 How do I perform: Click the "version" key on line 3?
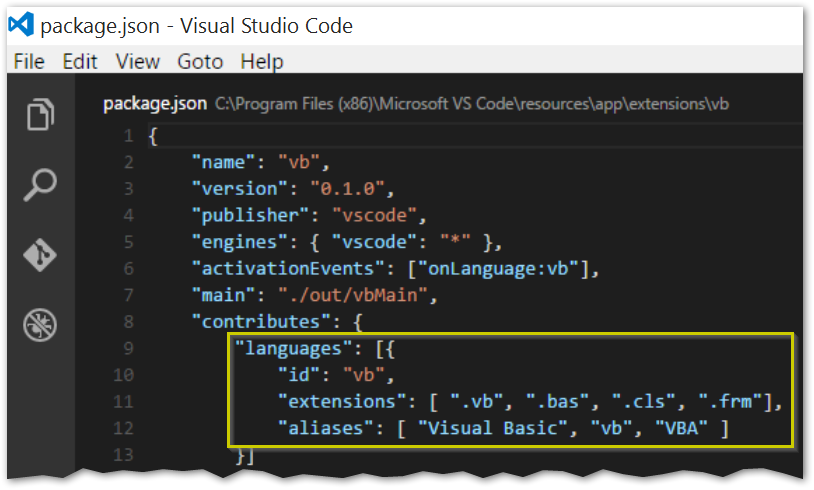tap(239, 188)
